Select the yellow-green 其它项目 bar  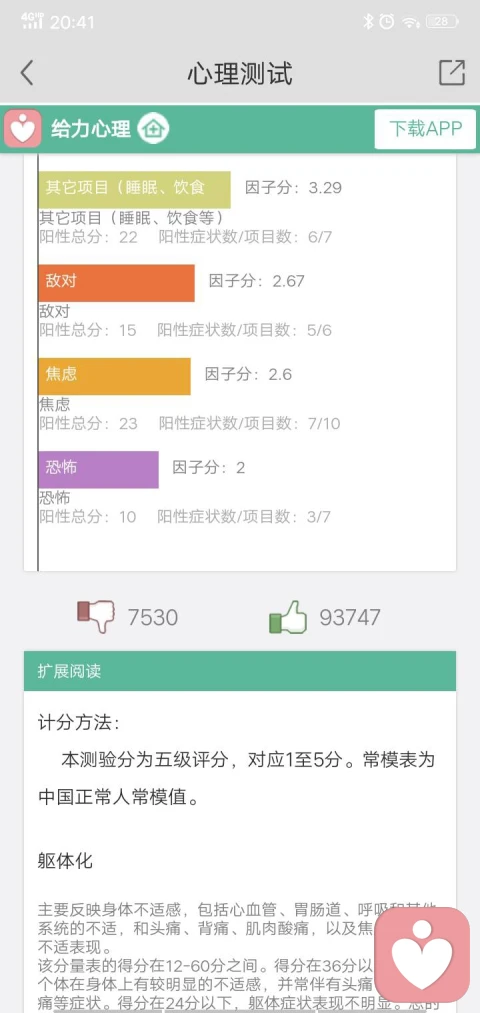tap(134, 189)
